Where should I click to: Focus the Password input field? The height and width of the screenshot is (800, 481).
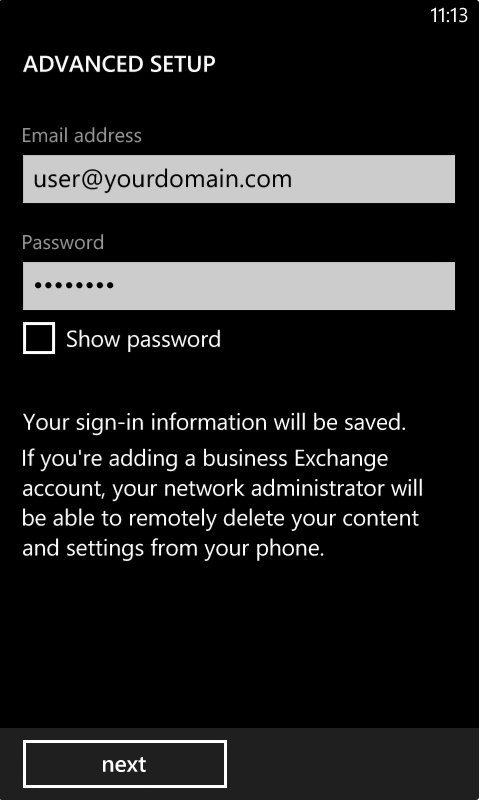[239, 286]
